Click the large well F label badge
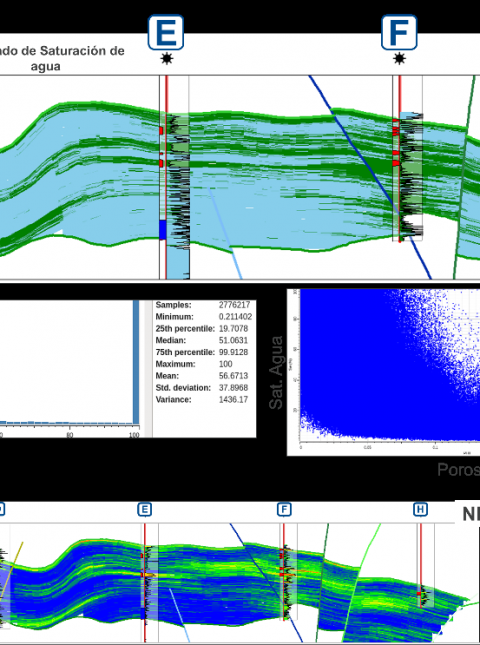 tap(399, 32)
